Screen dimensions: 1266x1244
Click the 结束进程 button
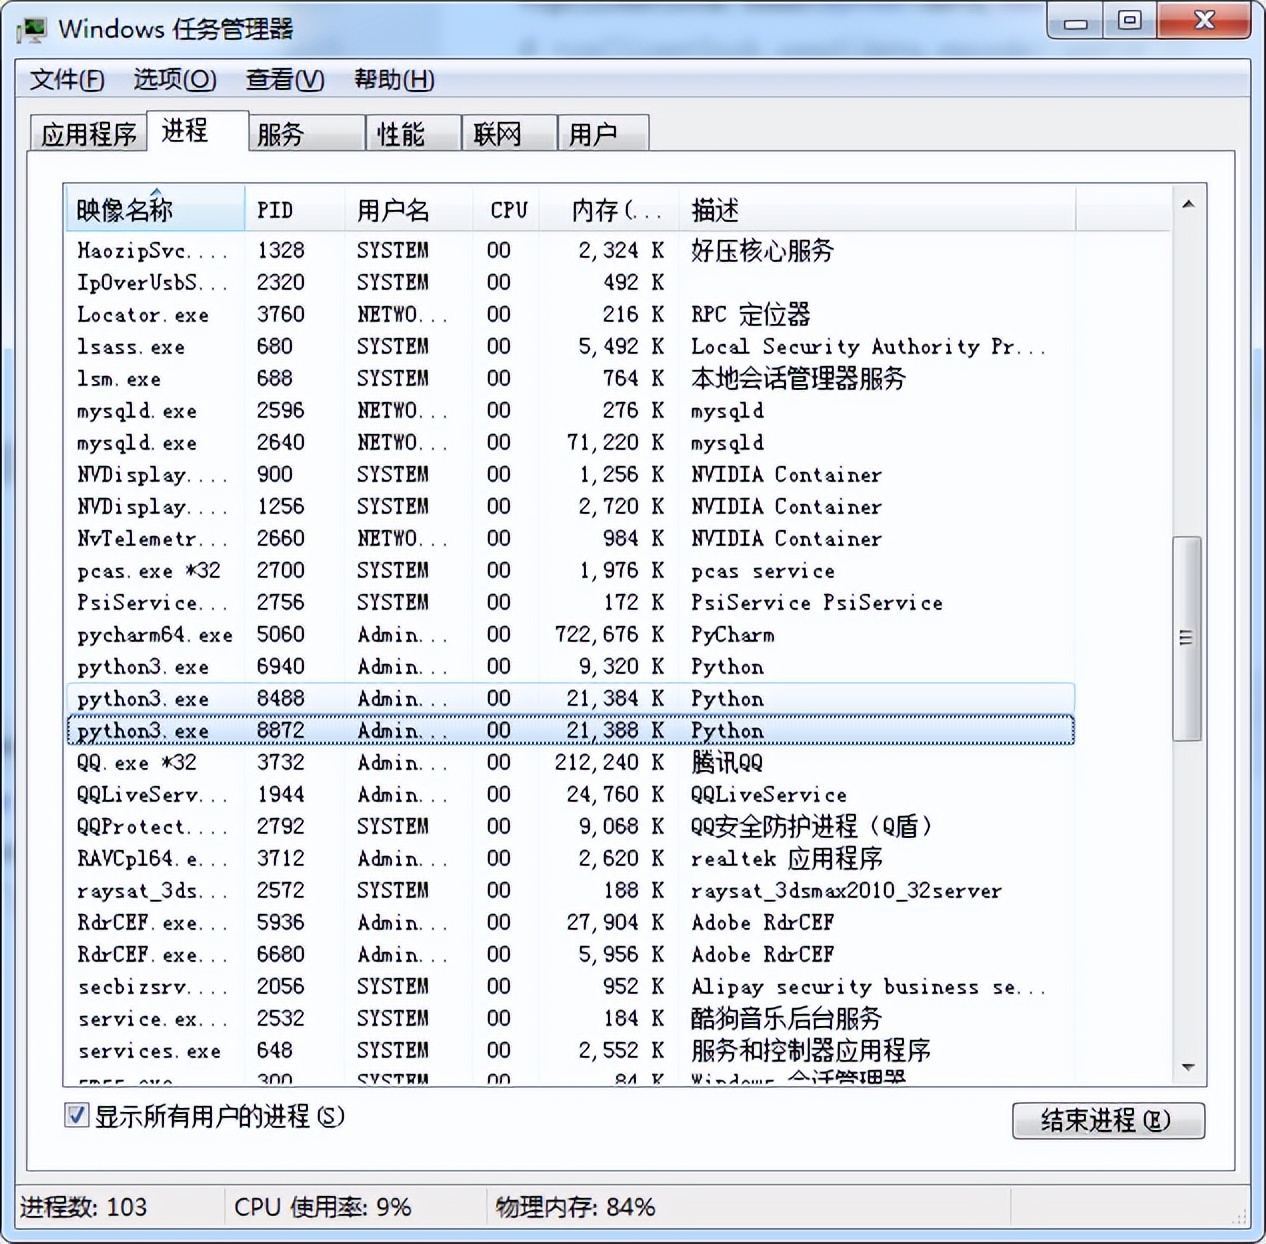coord(1108,1121)
